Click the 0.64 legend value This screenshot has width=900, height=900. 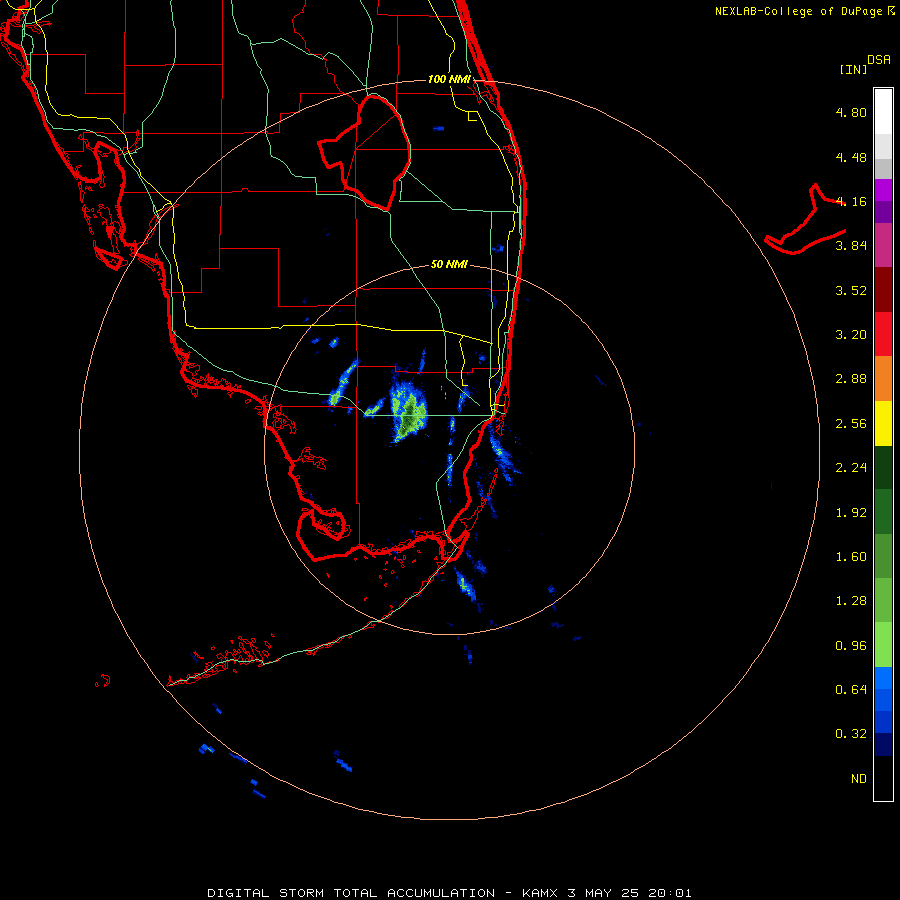click(x=851, y=689)
